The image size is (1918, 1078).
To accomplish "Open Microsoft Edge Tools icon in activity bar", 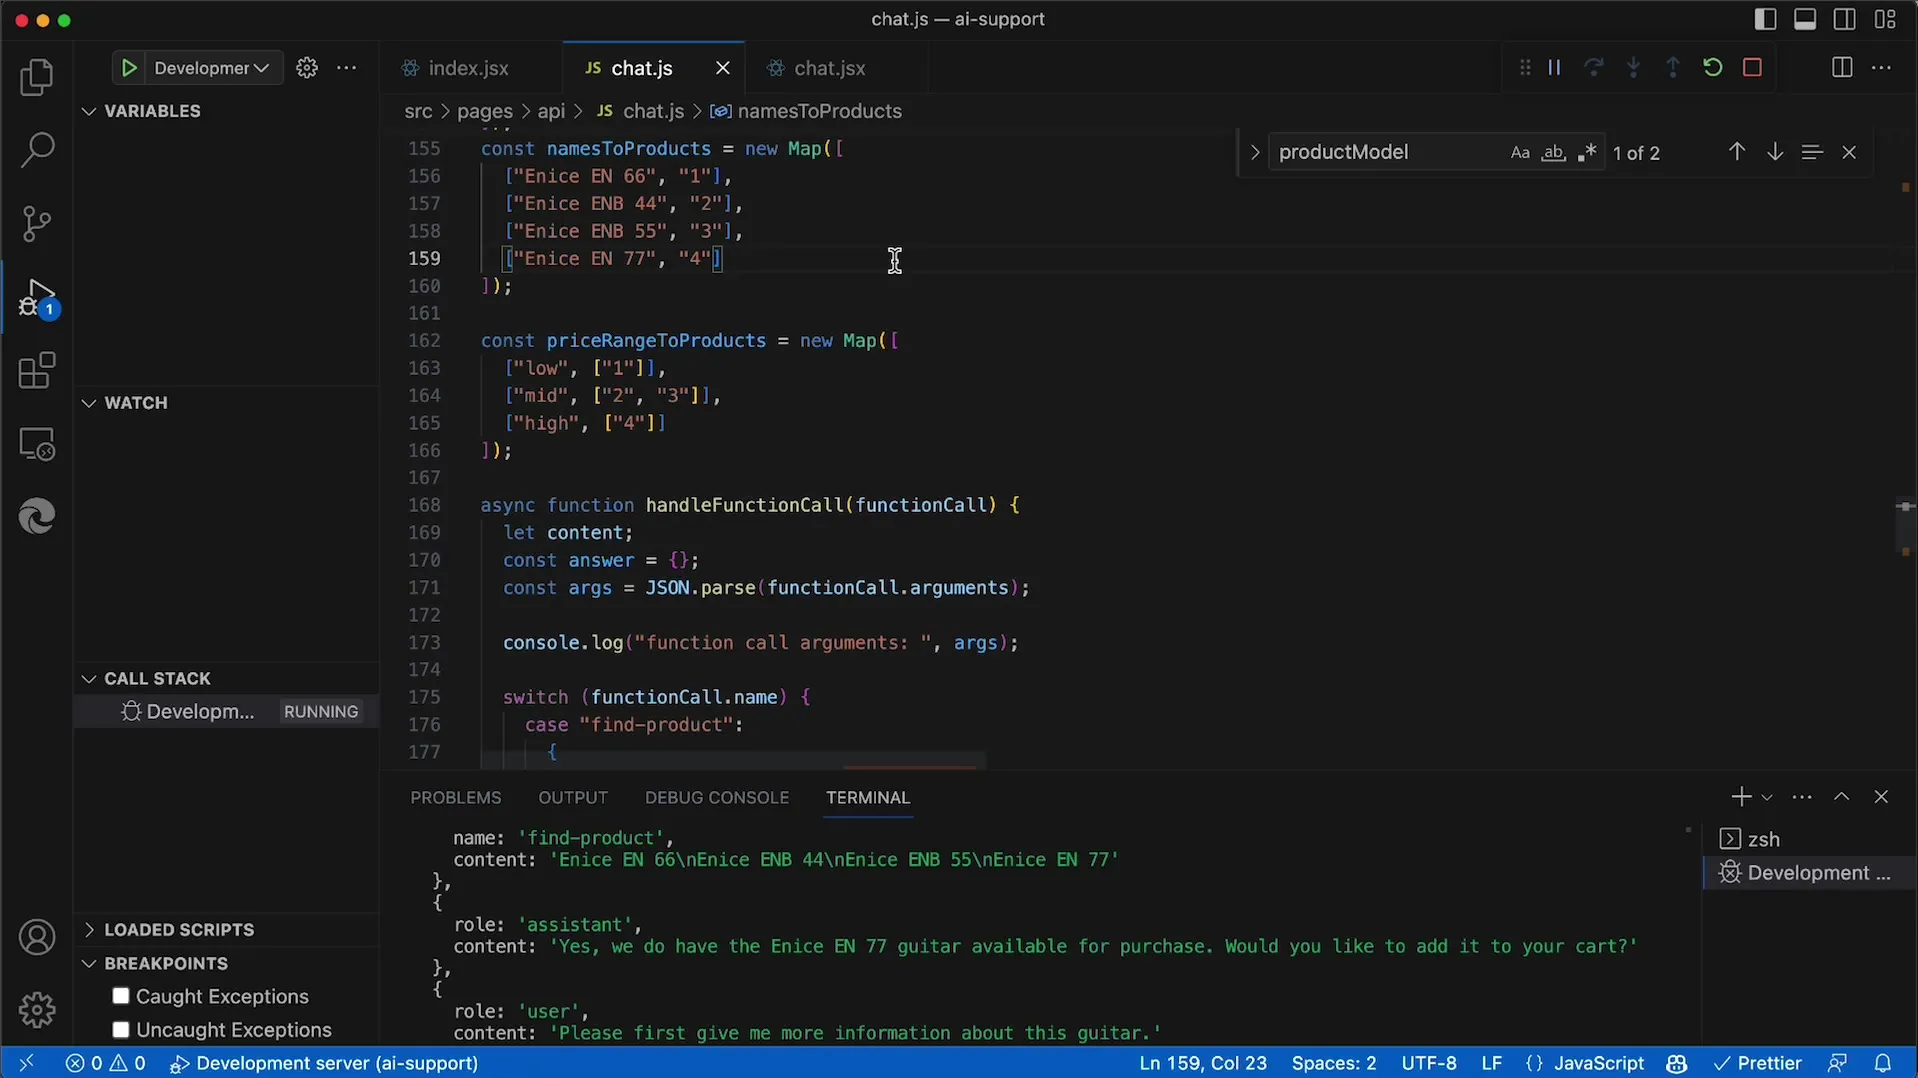I will click(37, 517).
